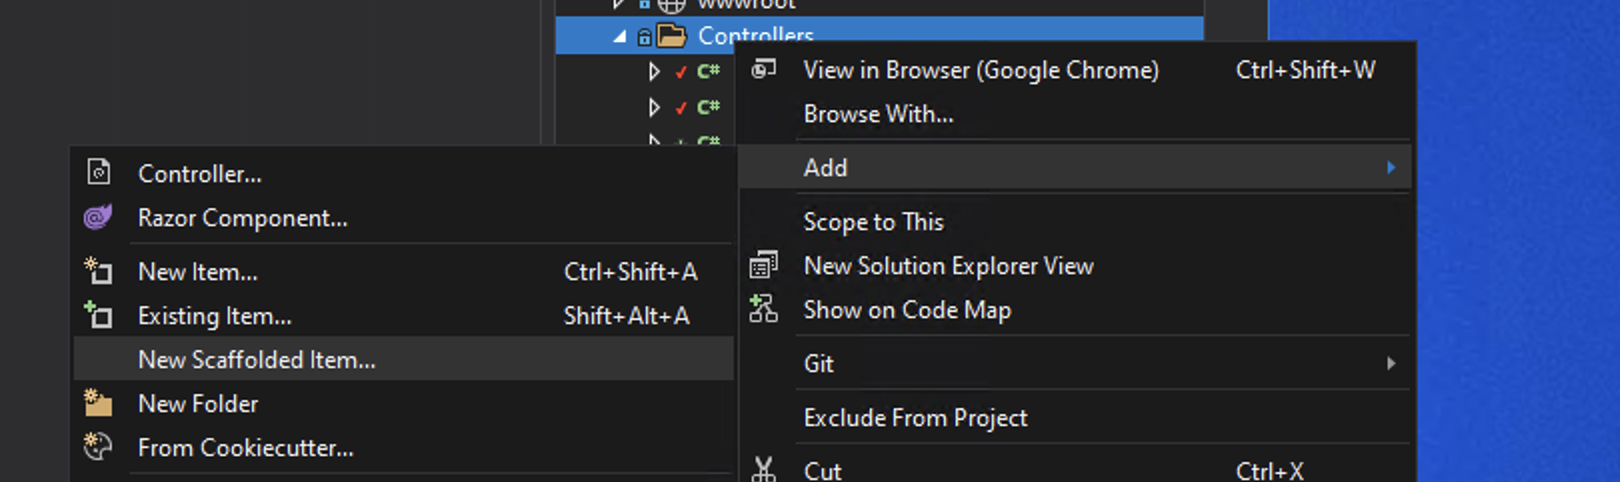Viewport: 1620px width, 482px height.
Task: Select New Scaffolded Item... menu entry
Action: click(x=257, y=360)
